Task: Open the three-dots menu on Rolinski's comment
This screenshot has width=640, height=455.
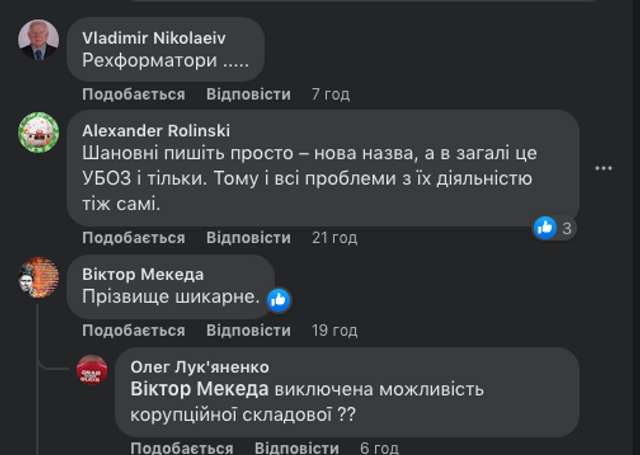Action: 603,167
